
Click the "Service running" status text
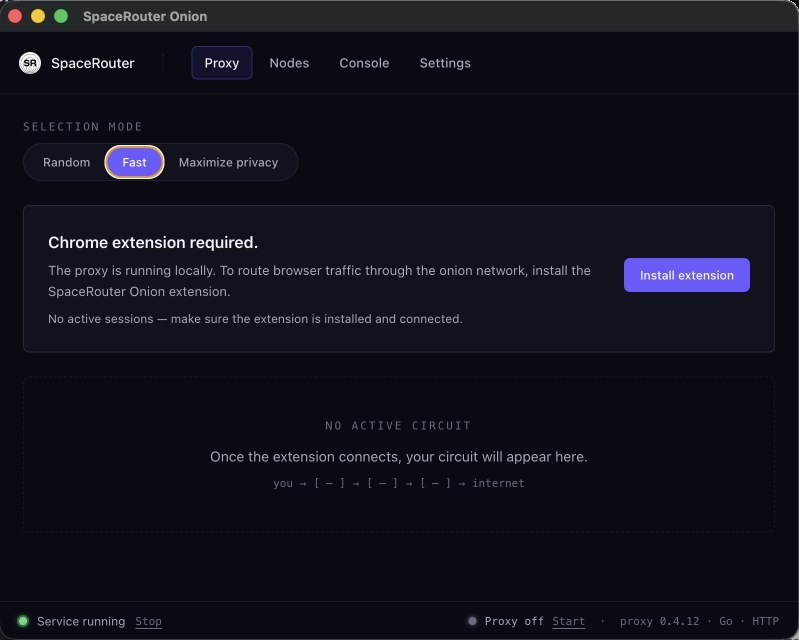[81, 621]
